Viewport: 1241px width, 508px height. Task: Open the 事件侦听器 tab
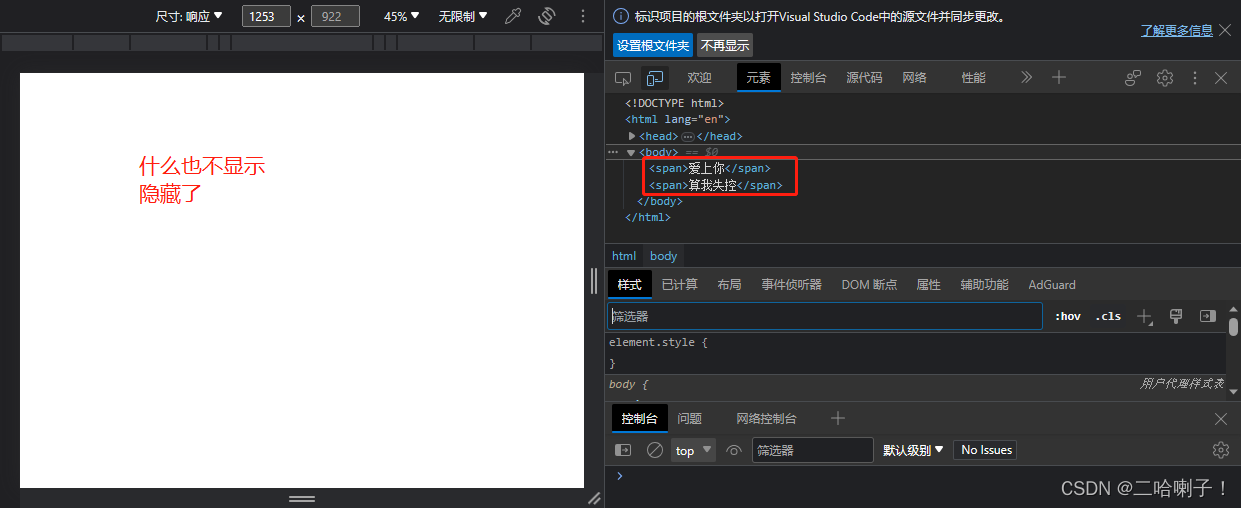(791, 285)
